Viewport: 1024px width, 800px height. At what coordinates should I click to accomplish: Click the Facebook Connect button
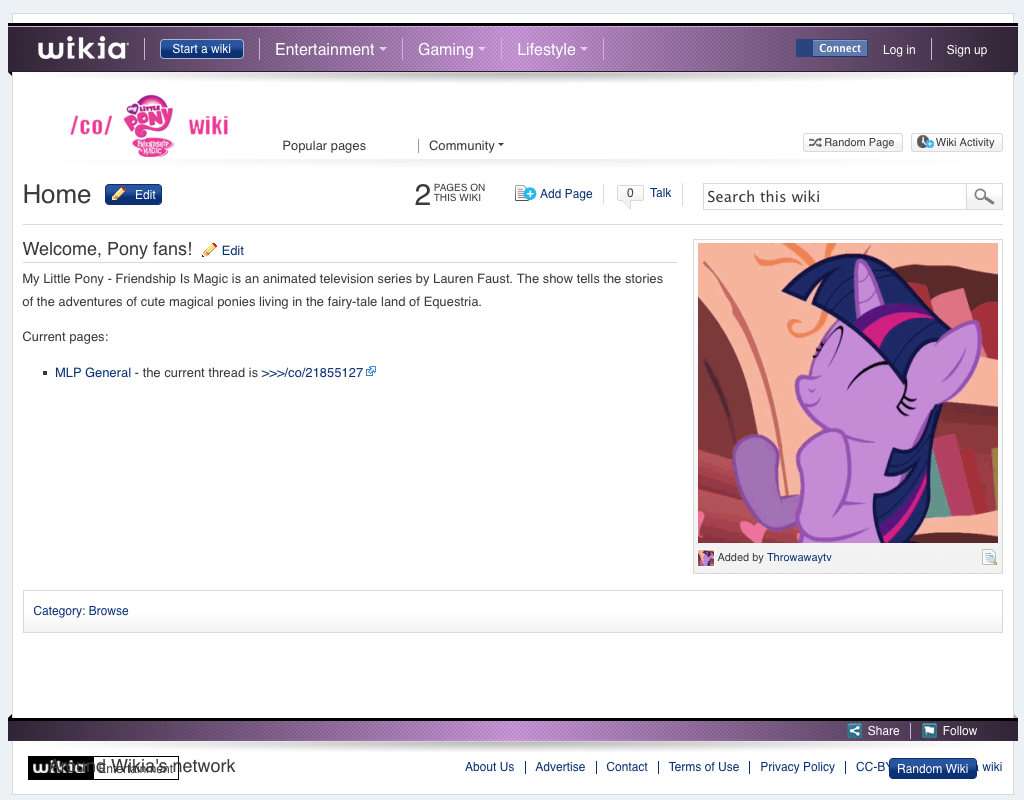click(831, 48)
